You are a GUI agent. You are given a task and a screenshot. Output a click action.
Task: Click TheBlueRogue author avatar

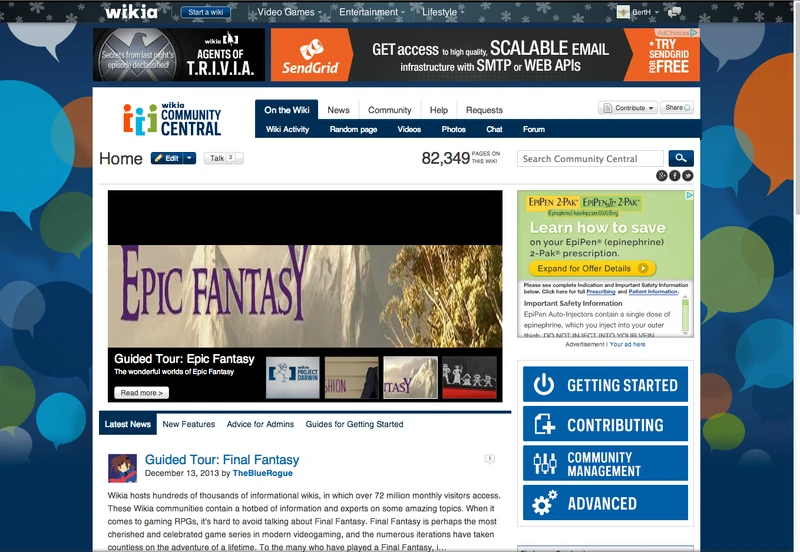[x=122, y=467]
